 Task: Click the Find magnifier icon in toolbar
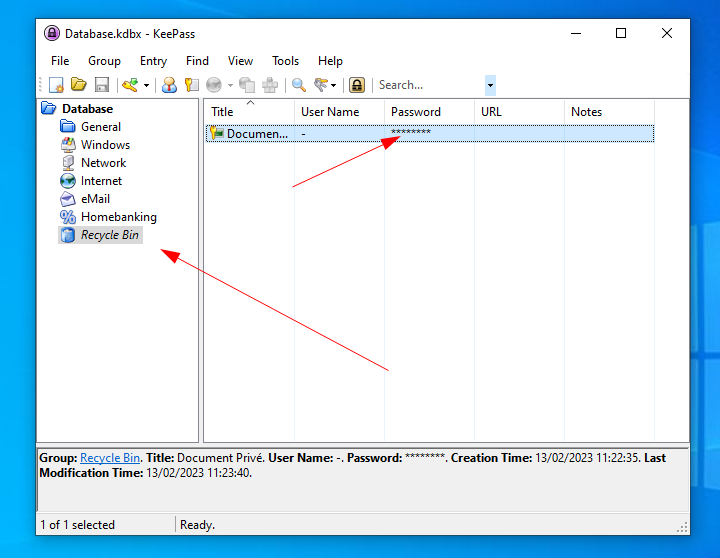(298, 86)
